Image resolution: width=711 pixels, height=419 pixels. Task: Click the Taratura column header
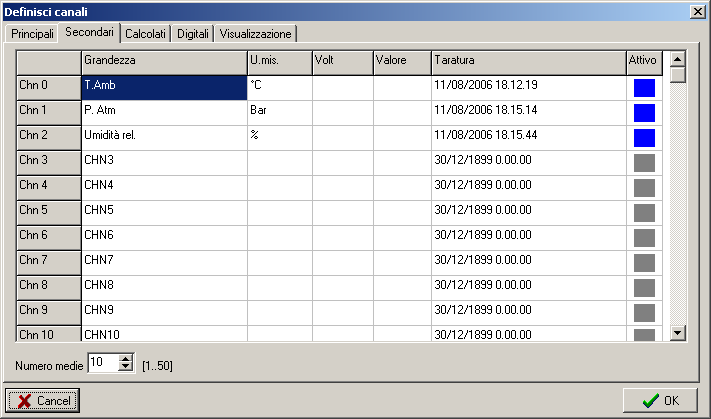coord(527,61)
